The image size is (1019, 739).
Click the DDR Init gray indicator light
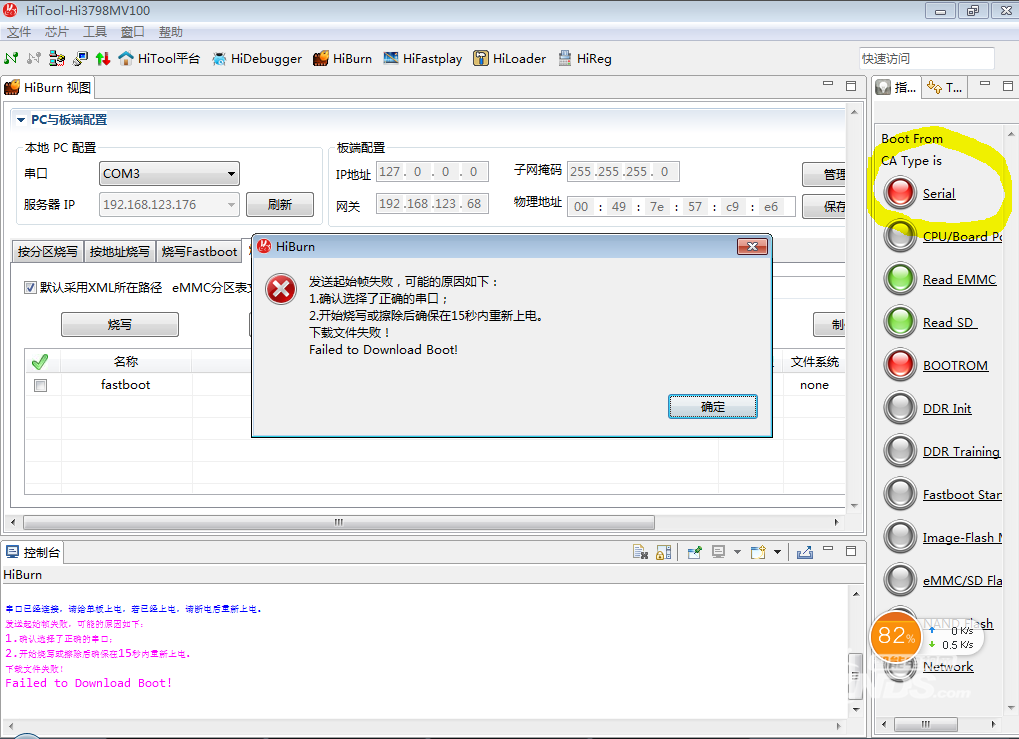point(900,408)
